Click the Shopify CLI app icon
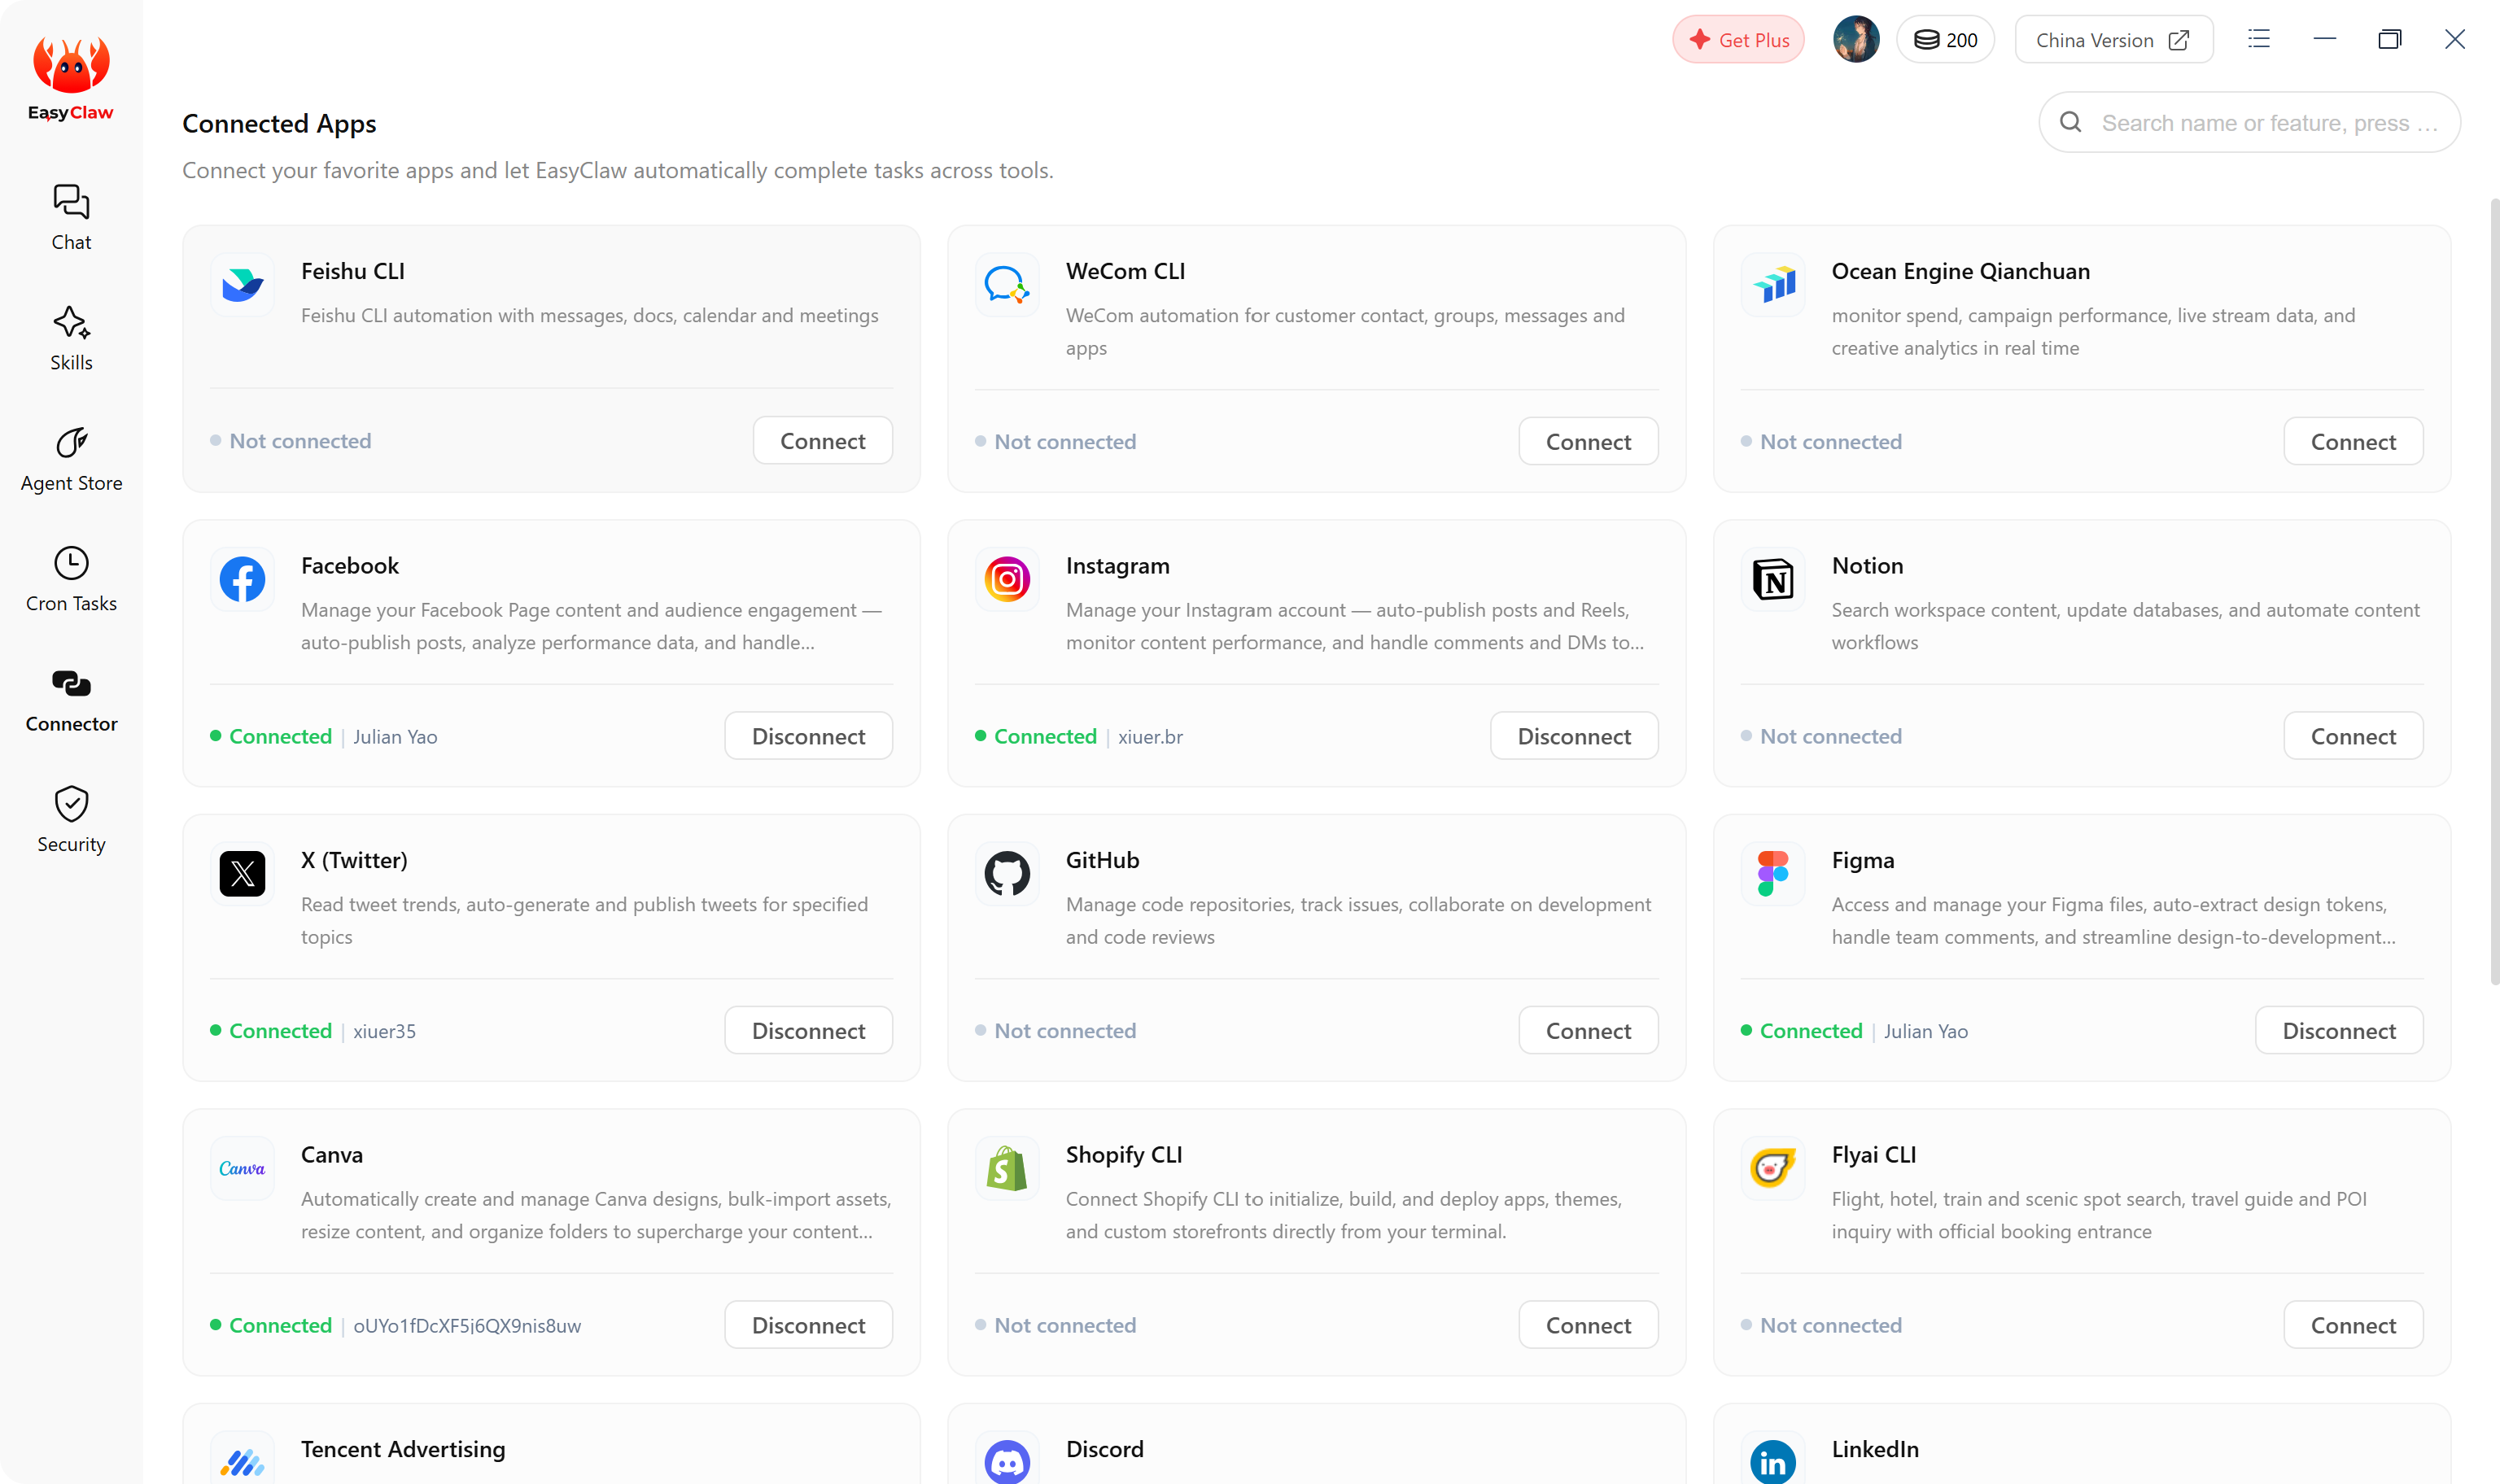 [1007, 1168]
